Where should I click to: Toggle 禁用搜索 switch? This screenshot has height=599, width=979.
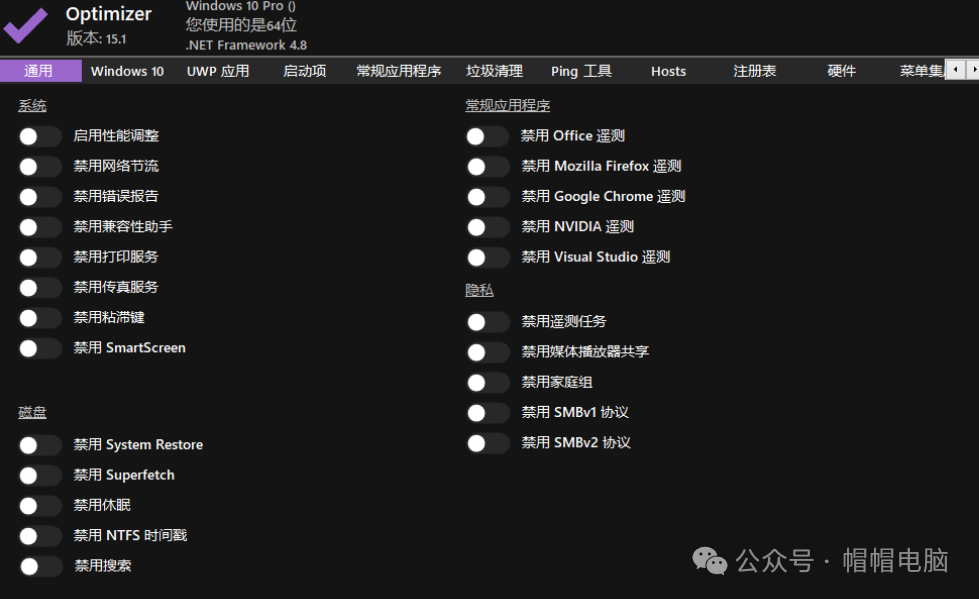point(41,567)
